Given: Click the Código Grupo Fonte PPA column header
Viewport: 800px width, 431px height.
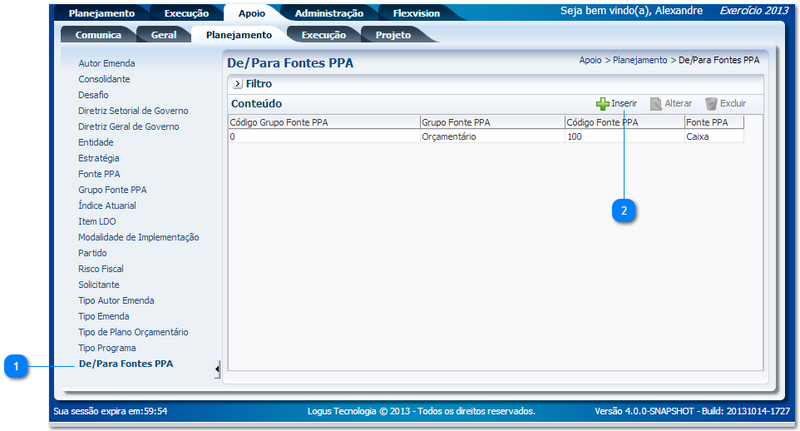Looking at the screenshot, I should (x=279, y=122).
